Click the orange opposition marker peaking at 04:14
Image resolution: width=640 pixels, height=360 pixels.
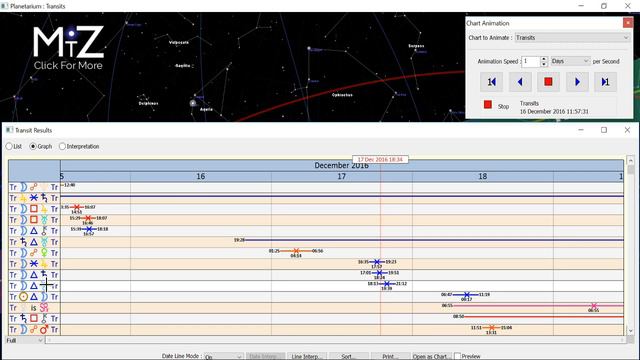point(296,251)
